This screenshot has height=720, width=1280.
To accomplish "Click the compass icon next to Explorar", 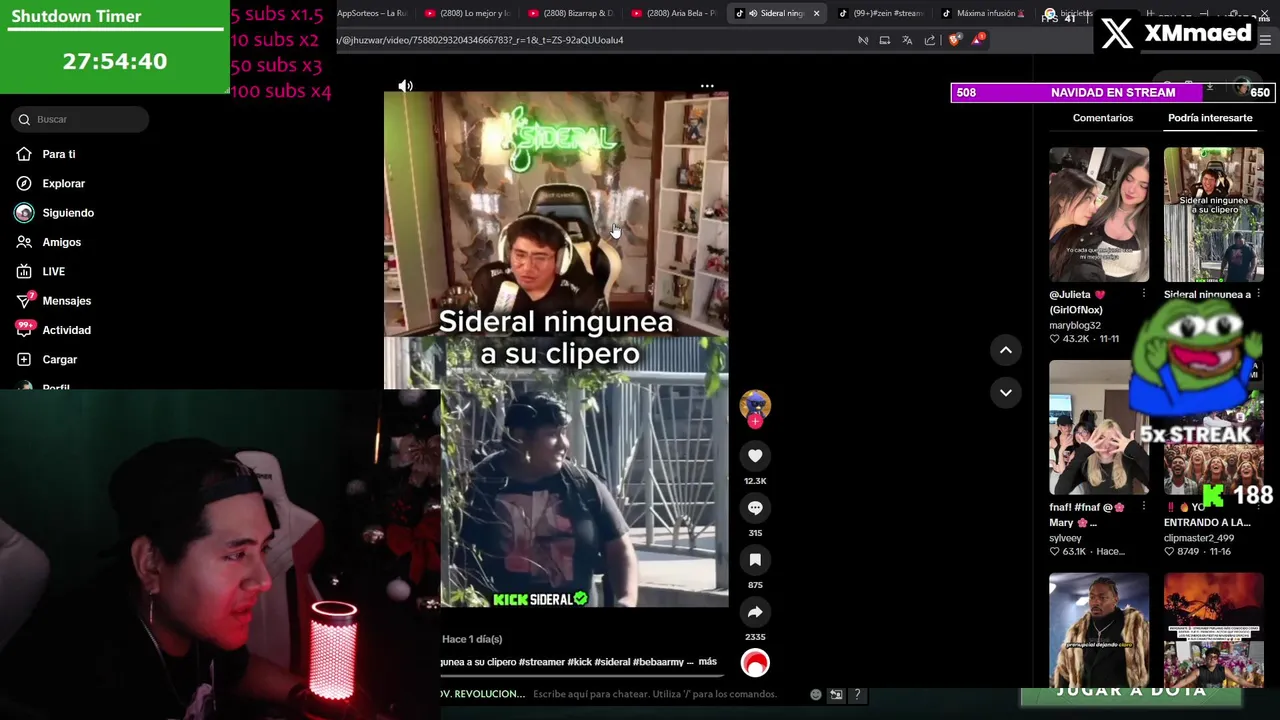I will (24, 184).
